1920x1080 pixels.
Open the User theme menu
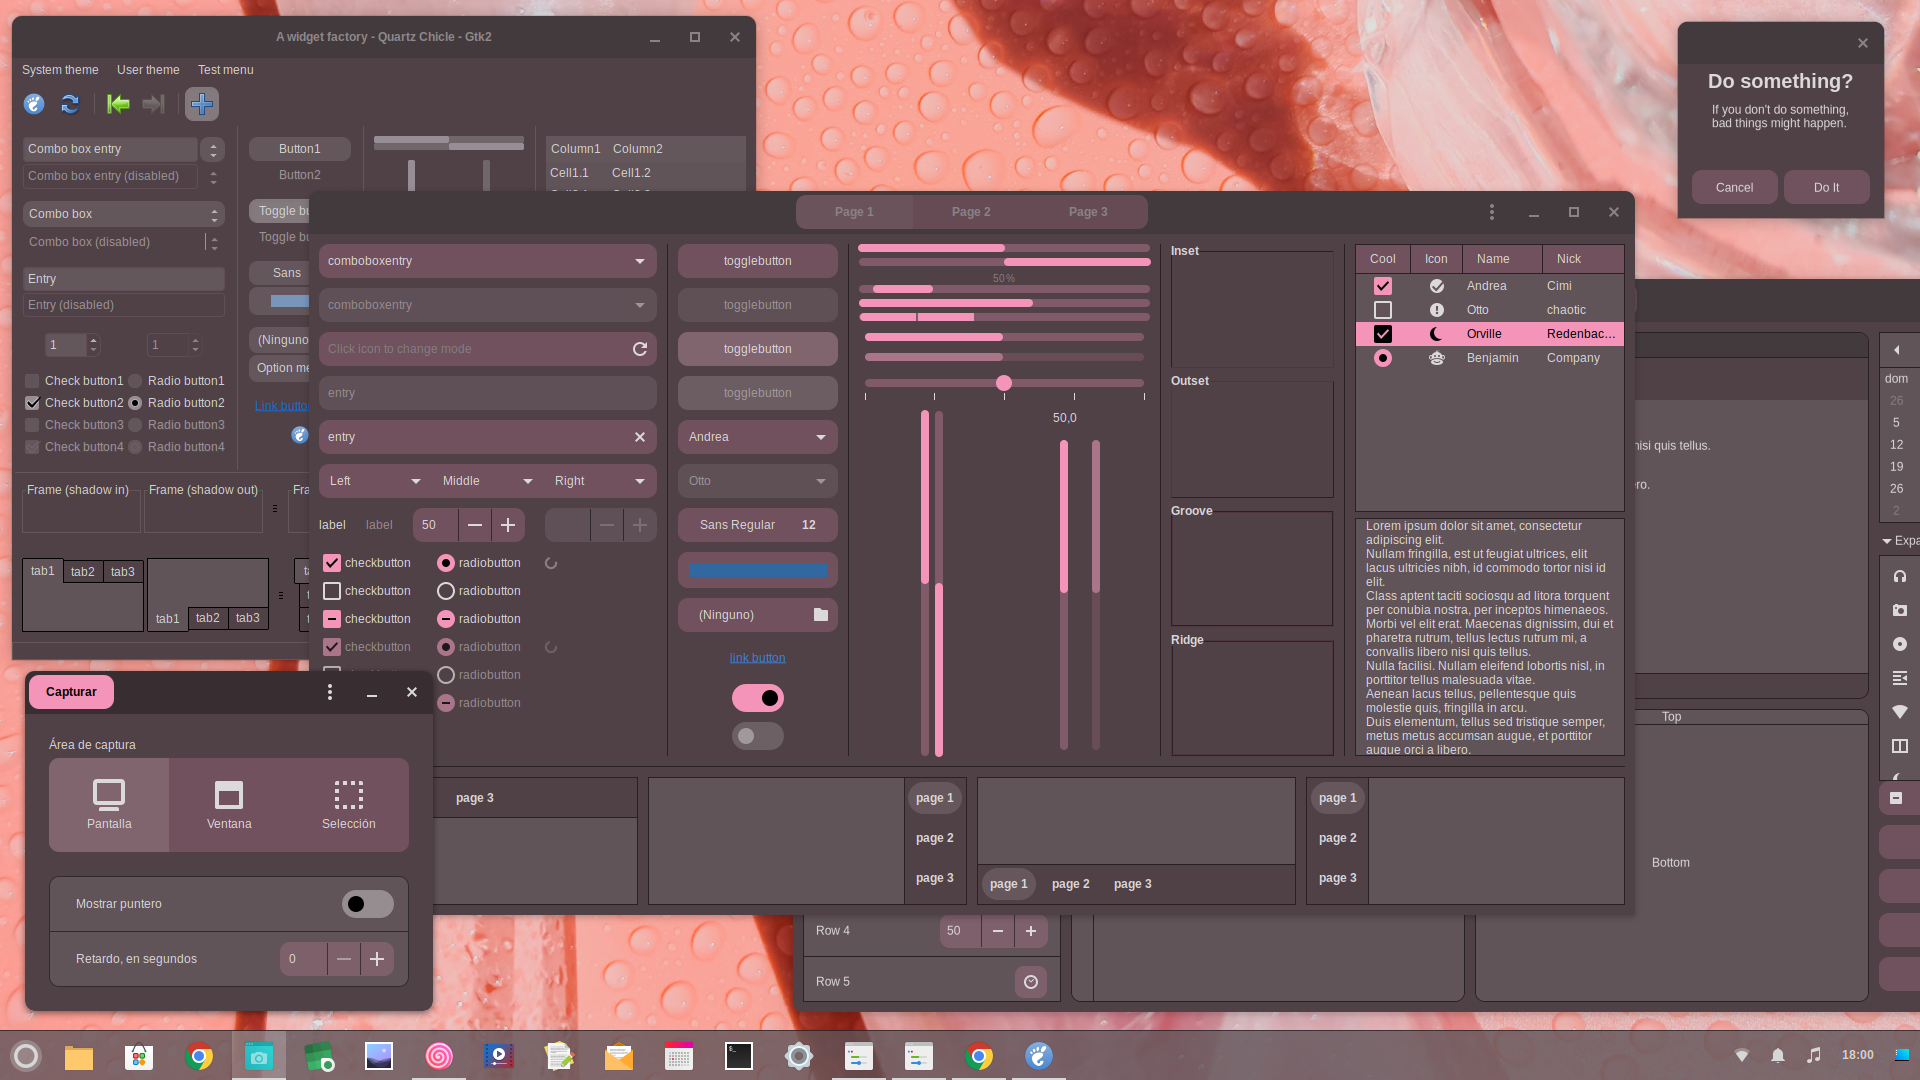click(x=148, y=70)
